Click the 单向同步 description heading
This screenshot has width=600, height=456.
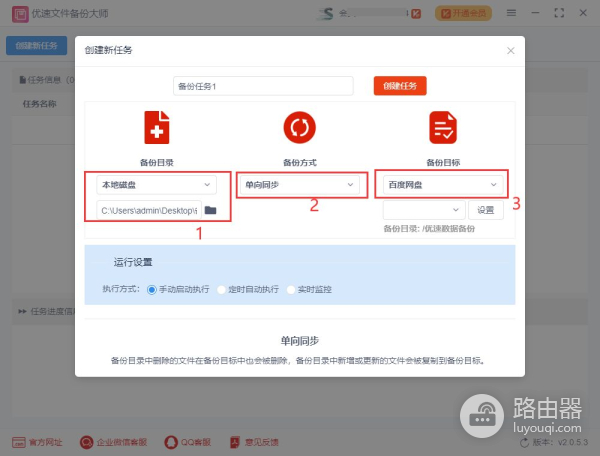[x=300, y=341]
